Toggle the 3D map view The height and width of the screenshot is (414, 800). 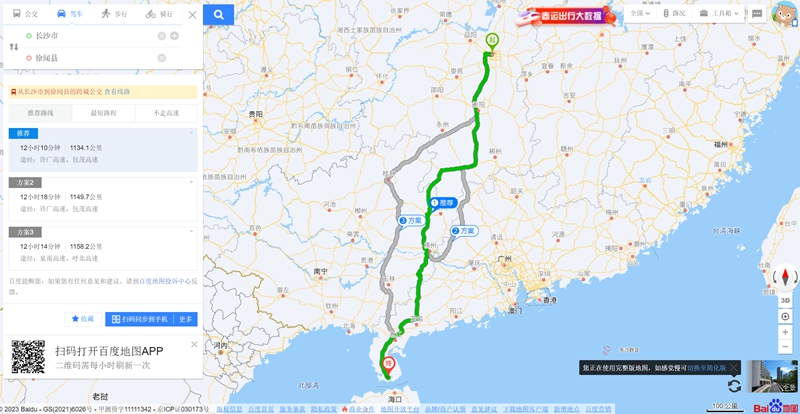click(x=785, y=301)
